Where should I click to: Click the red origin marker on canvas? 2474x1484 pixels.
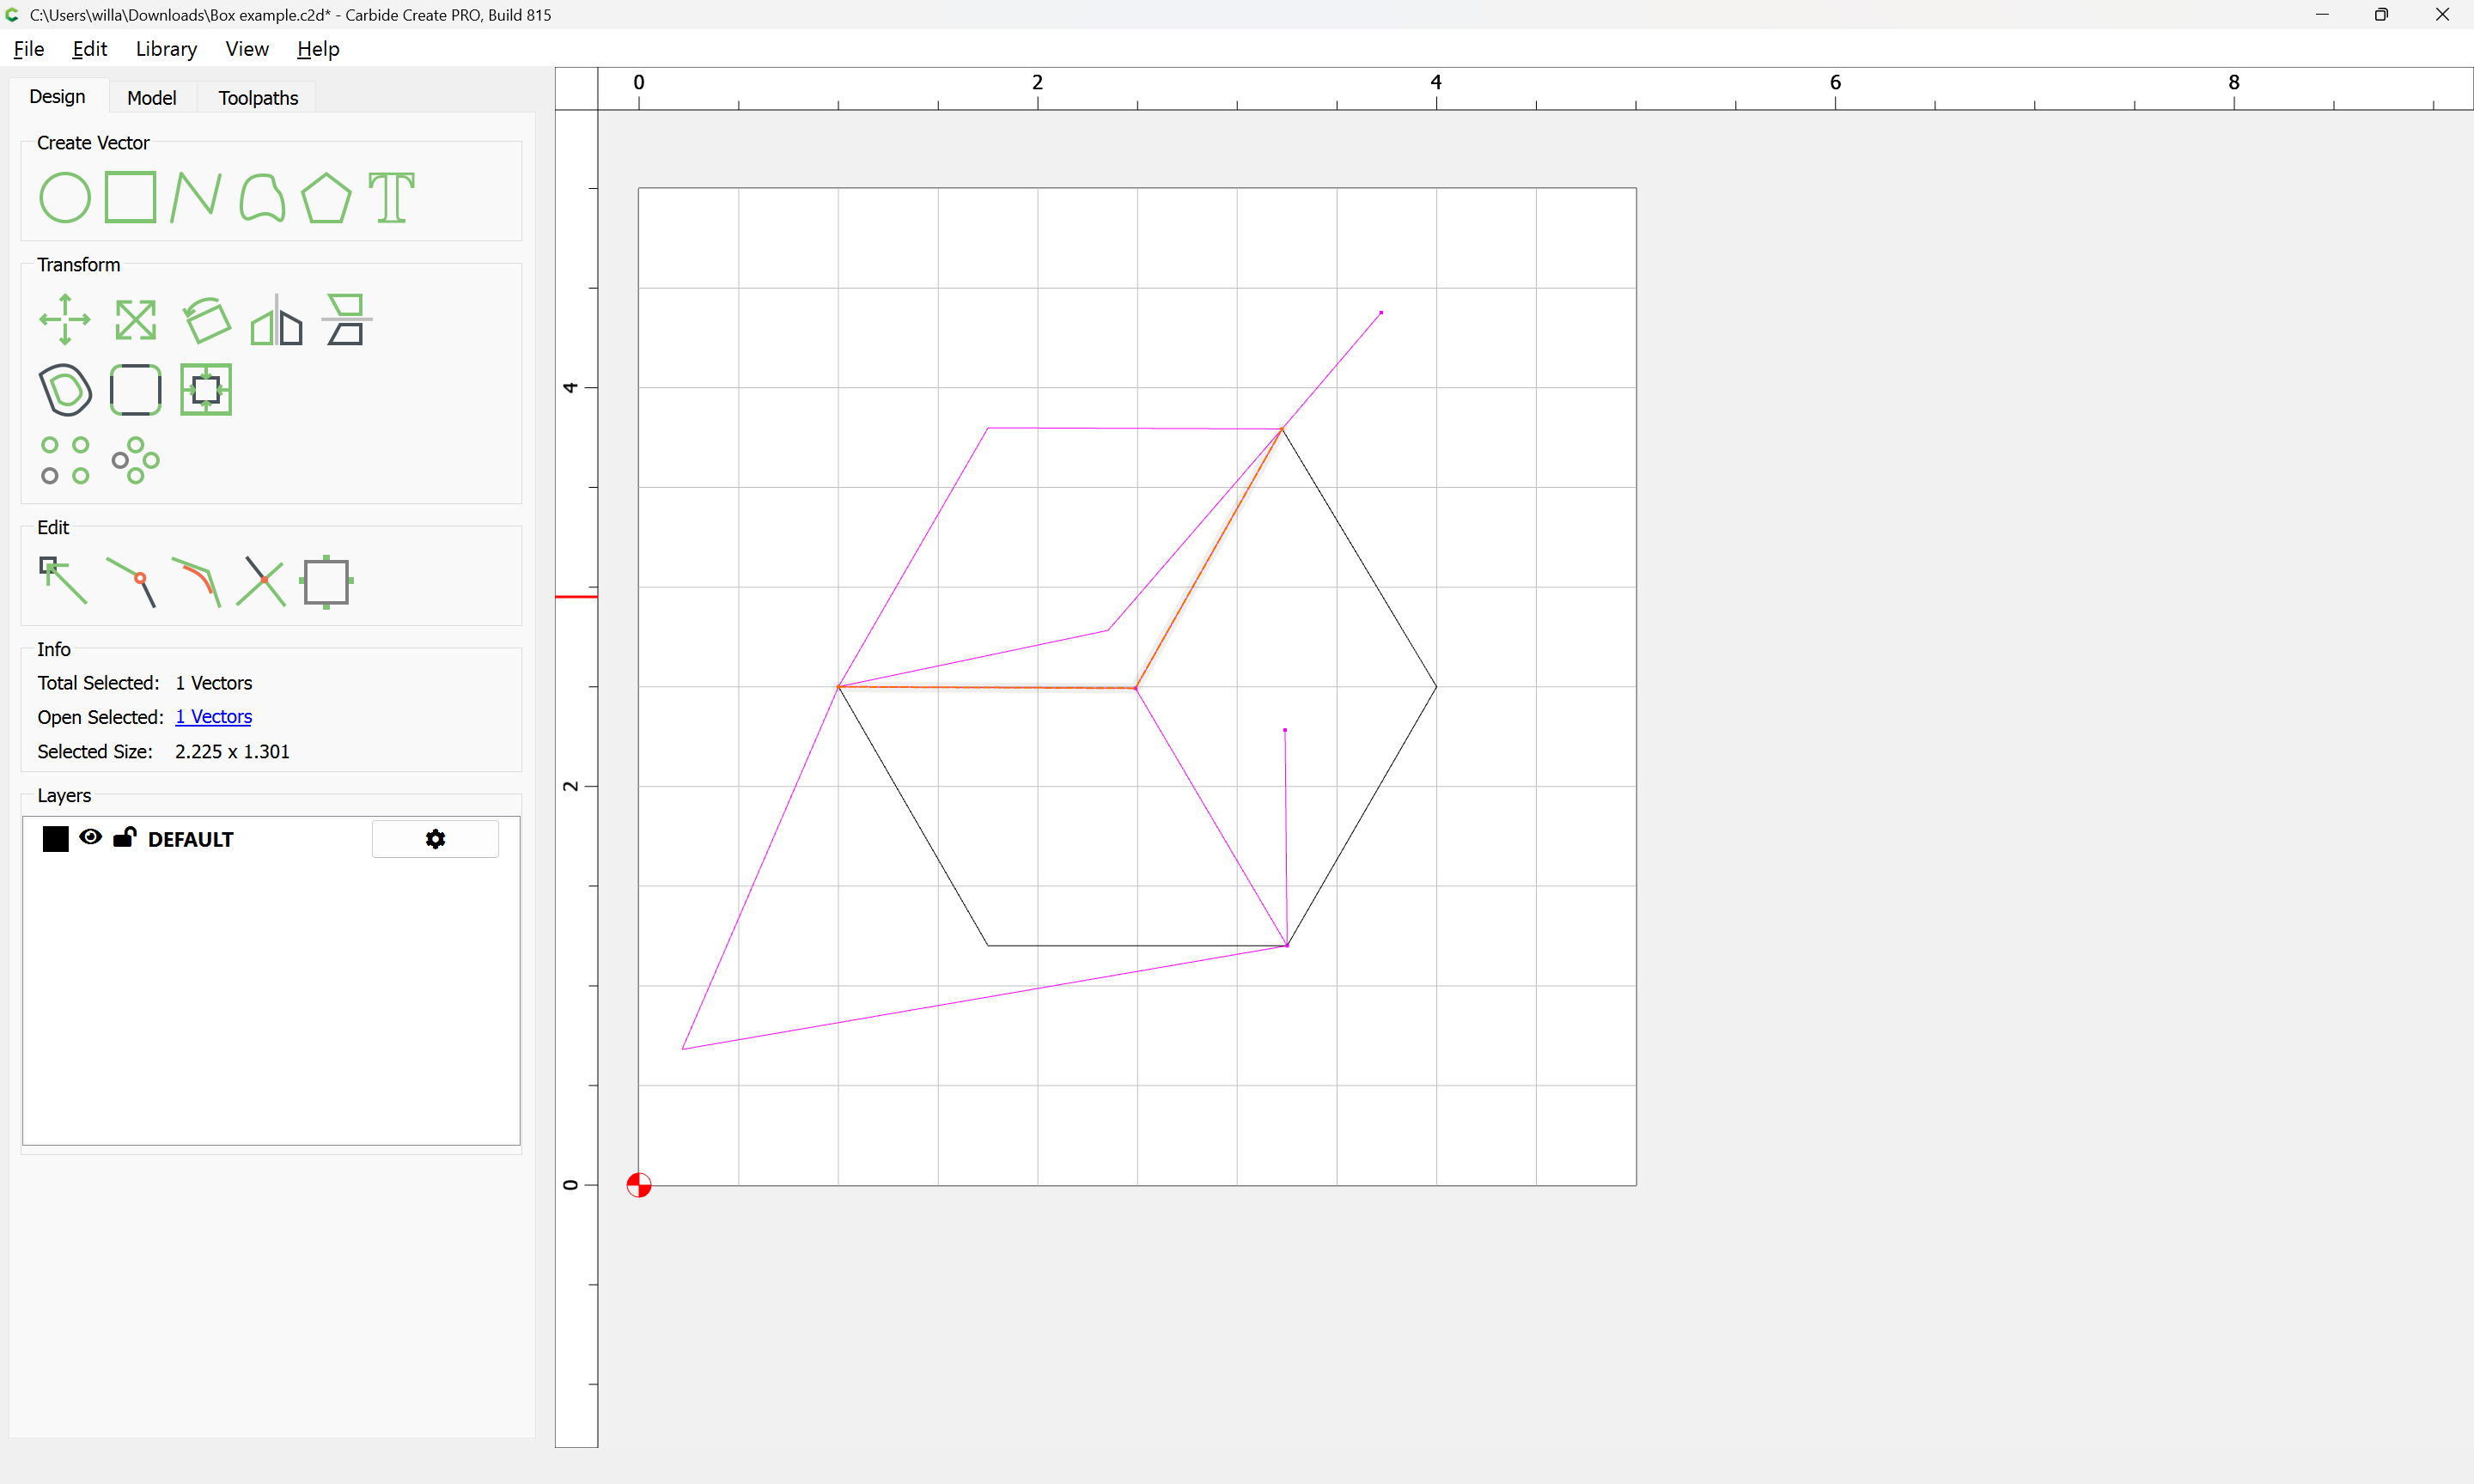[x=639, y=1185]
